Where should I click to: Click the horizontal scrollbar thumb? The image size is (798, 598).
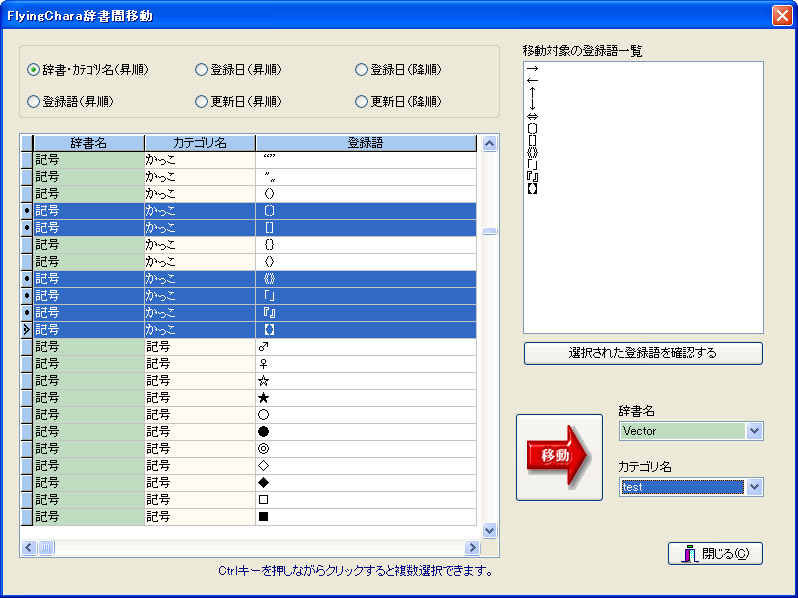click(46, 548)
